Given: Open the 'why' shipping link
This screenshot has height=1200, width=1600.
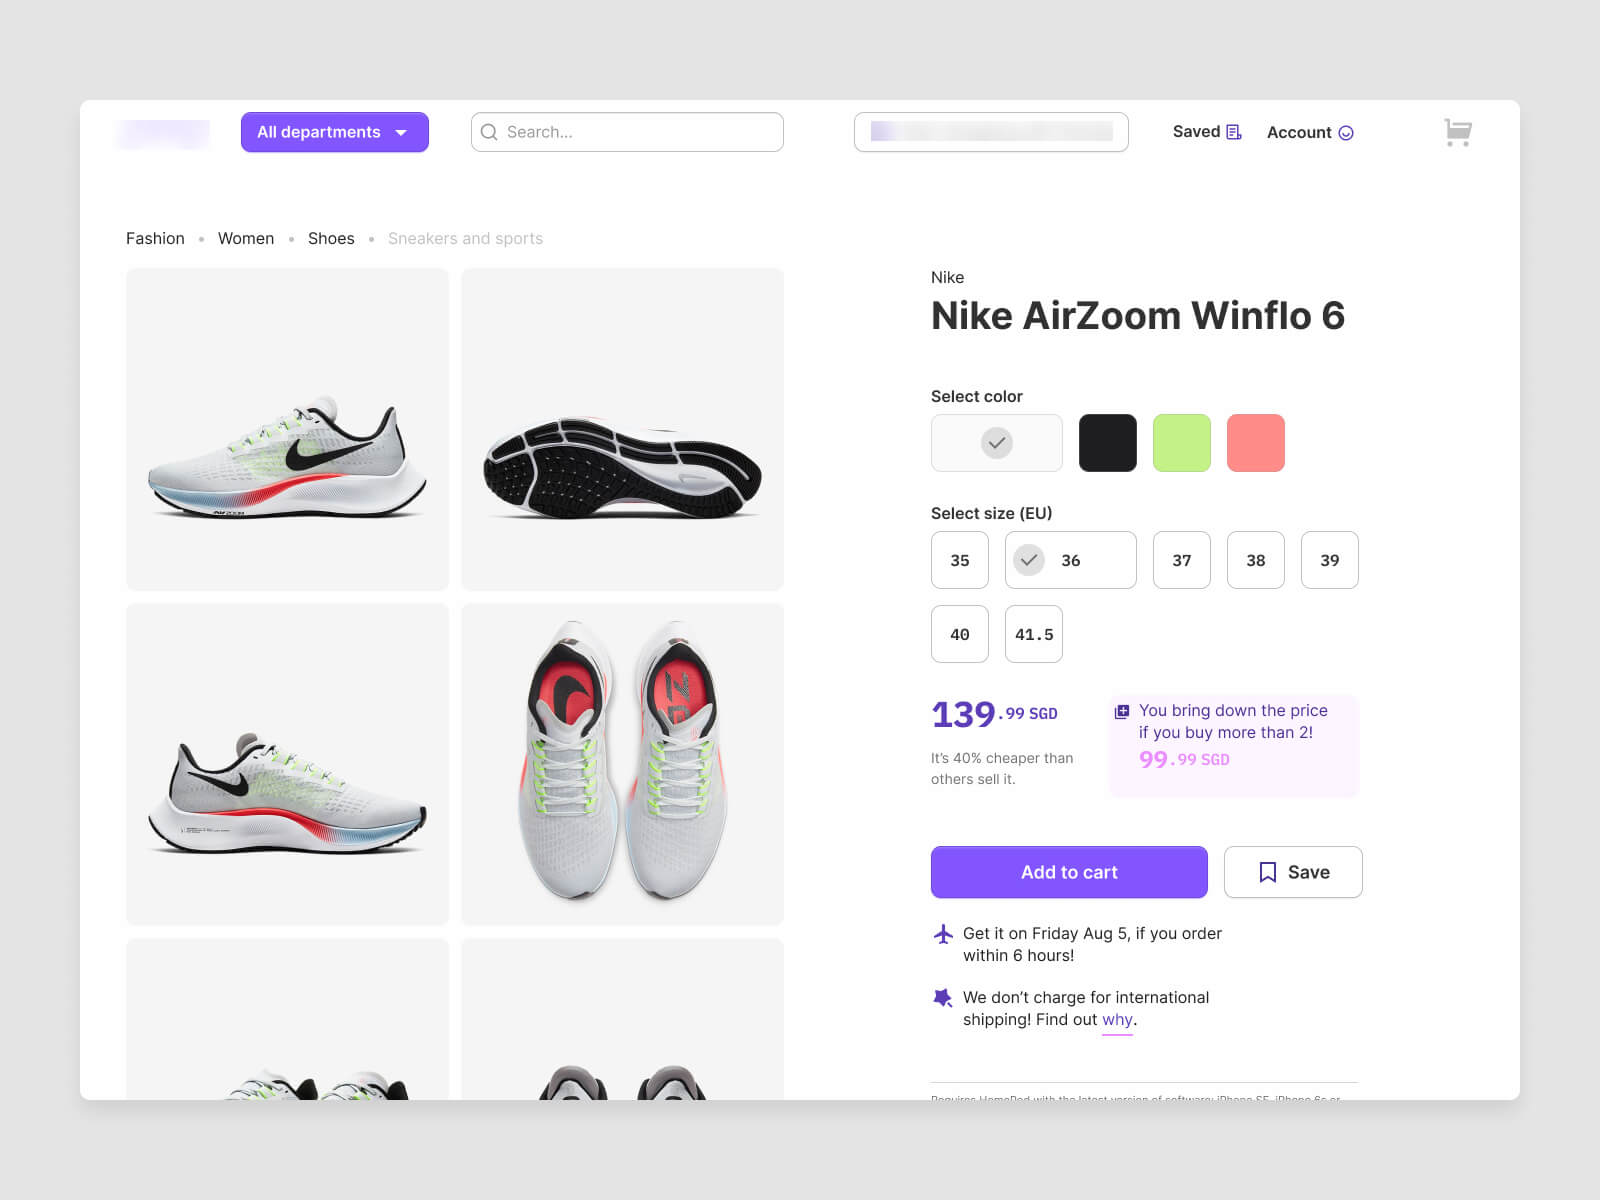Looking at the screenshot, I should pyautogui.click(x=1117, y=1020).
